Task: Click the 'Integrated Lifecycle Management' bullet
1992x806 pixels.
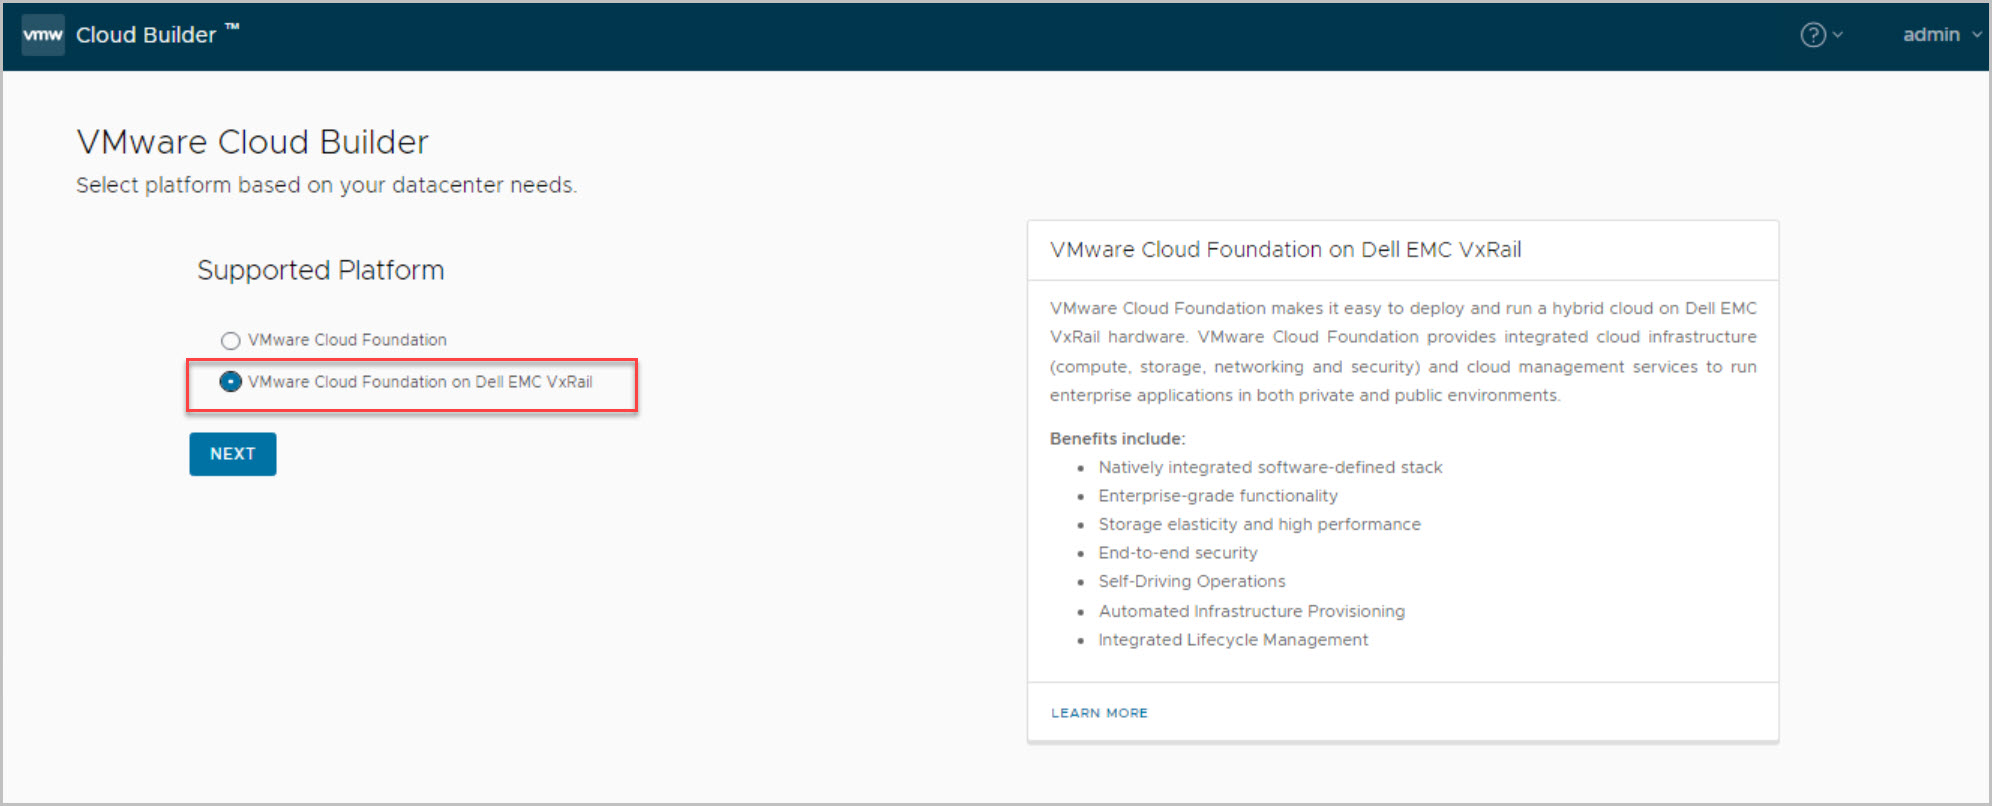Action: [x=1233, y=640]
